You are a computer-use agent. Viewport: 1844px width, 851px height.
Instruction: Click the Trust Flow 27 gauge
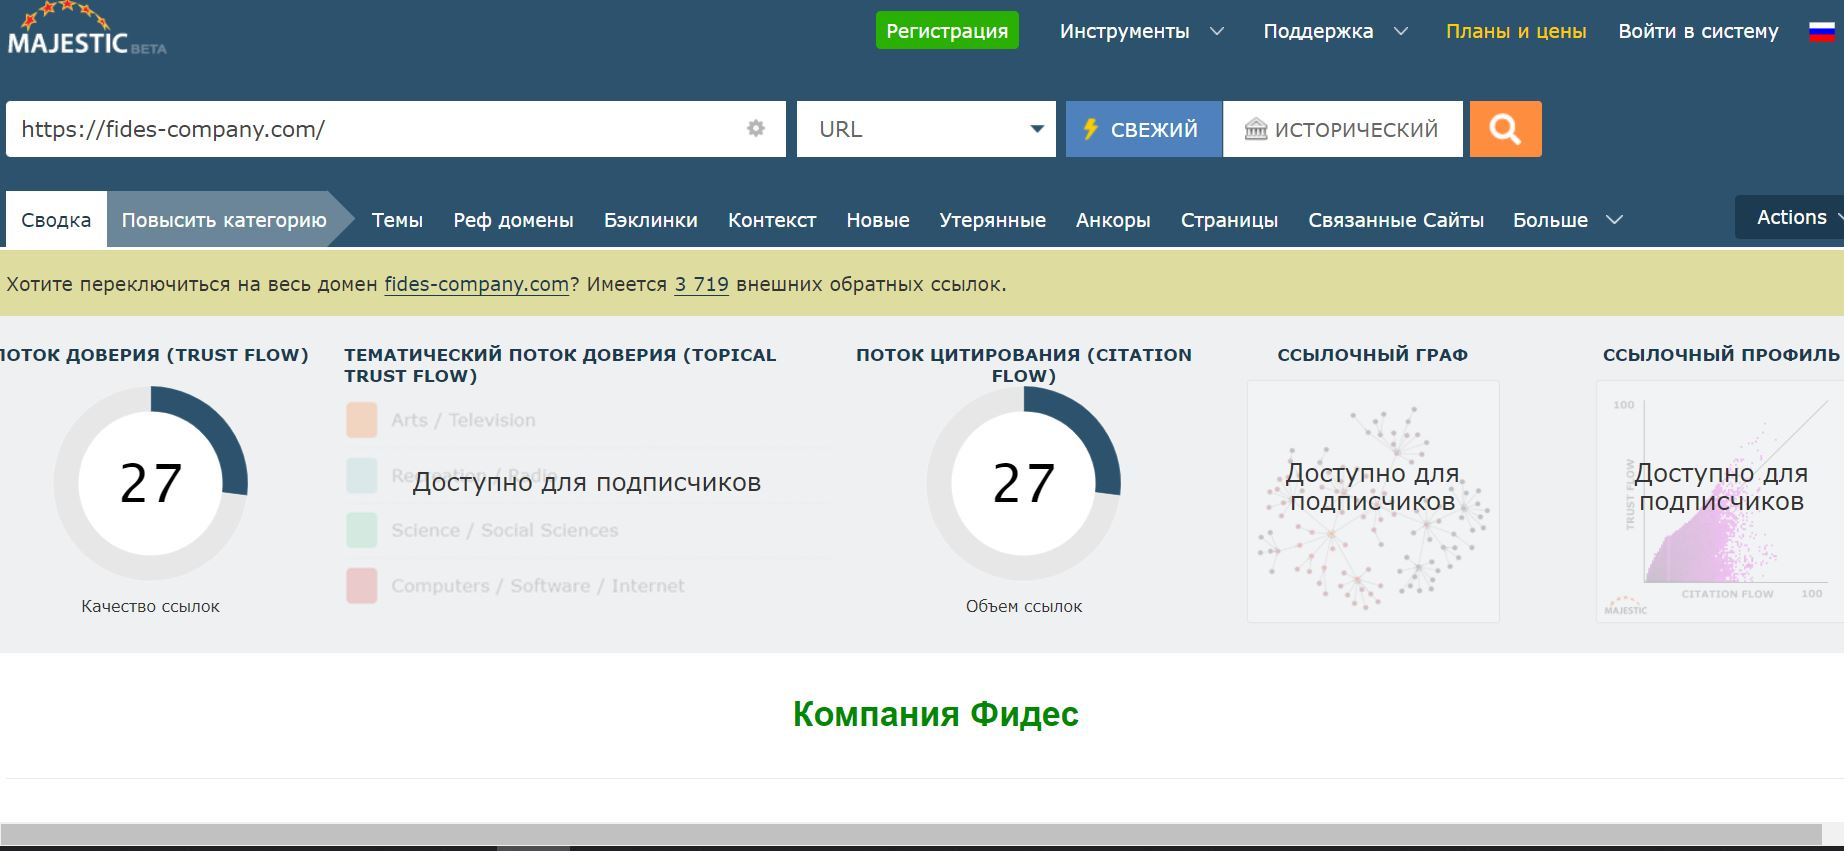pos(151,483)
